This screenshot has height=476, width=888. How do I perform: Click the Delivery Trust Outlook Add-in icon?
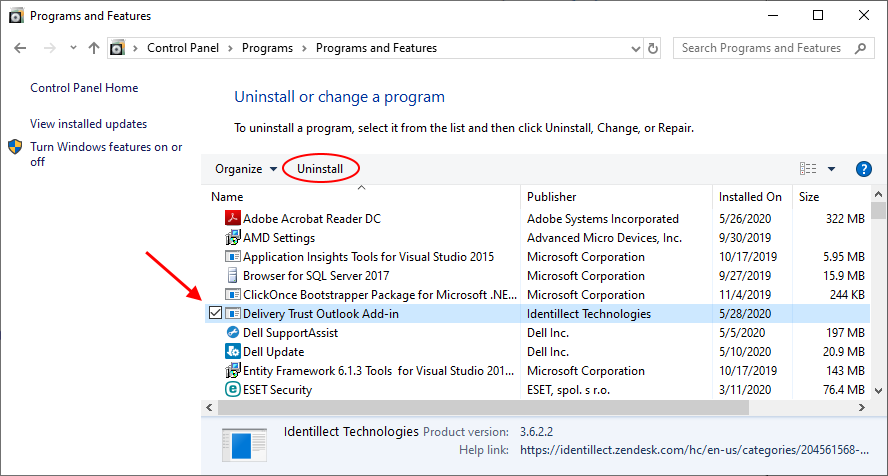(x=233, y=314)
